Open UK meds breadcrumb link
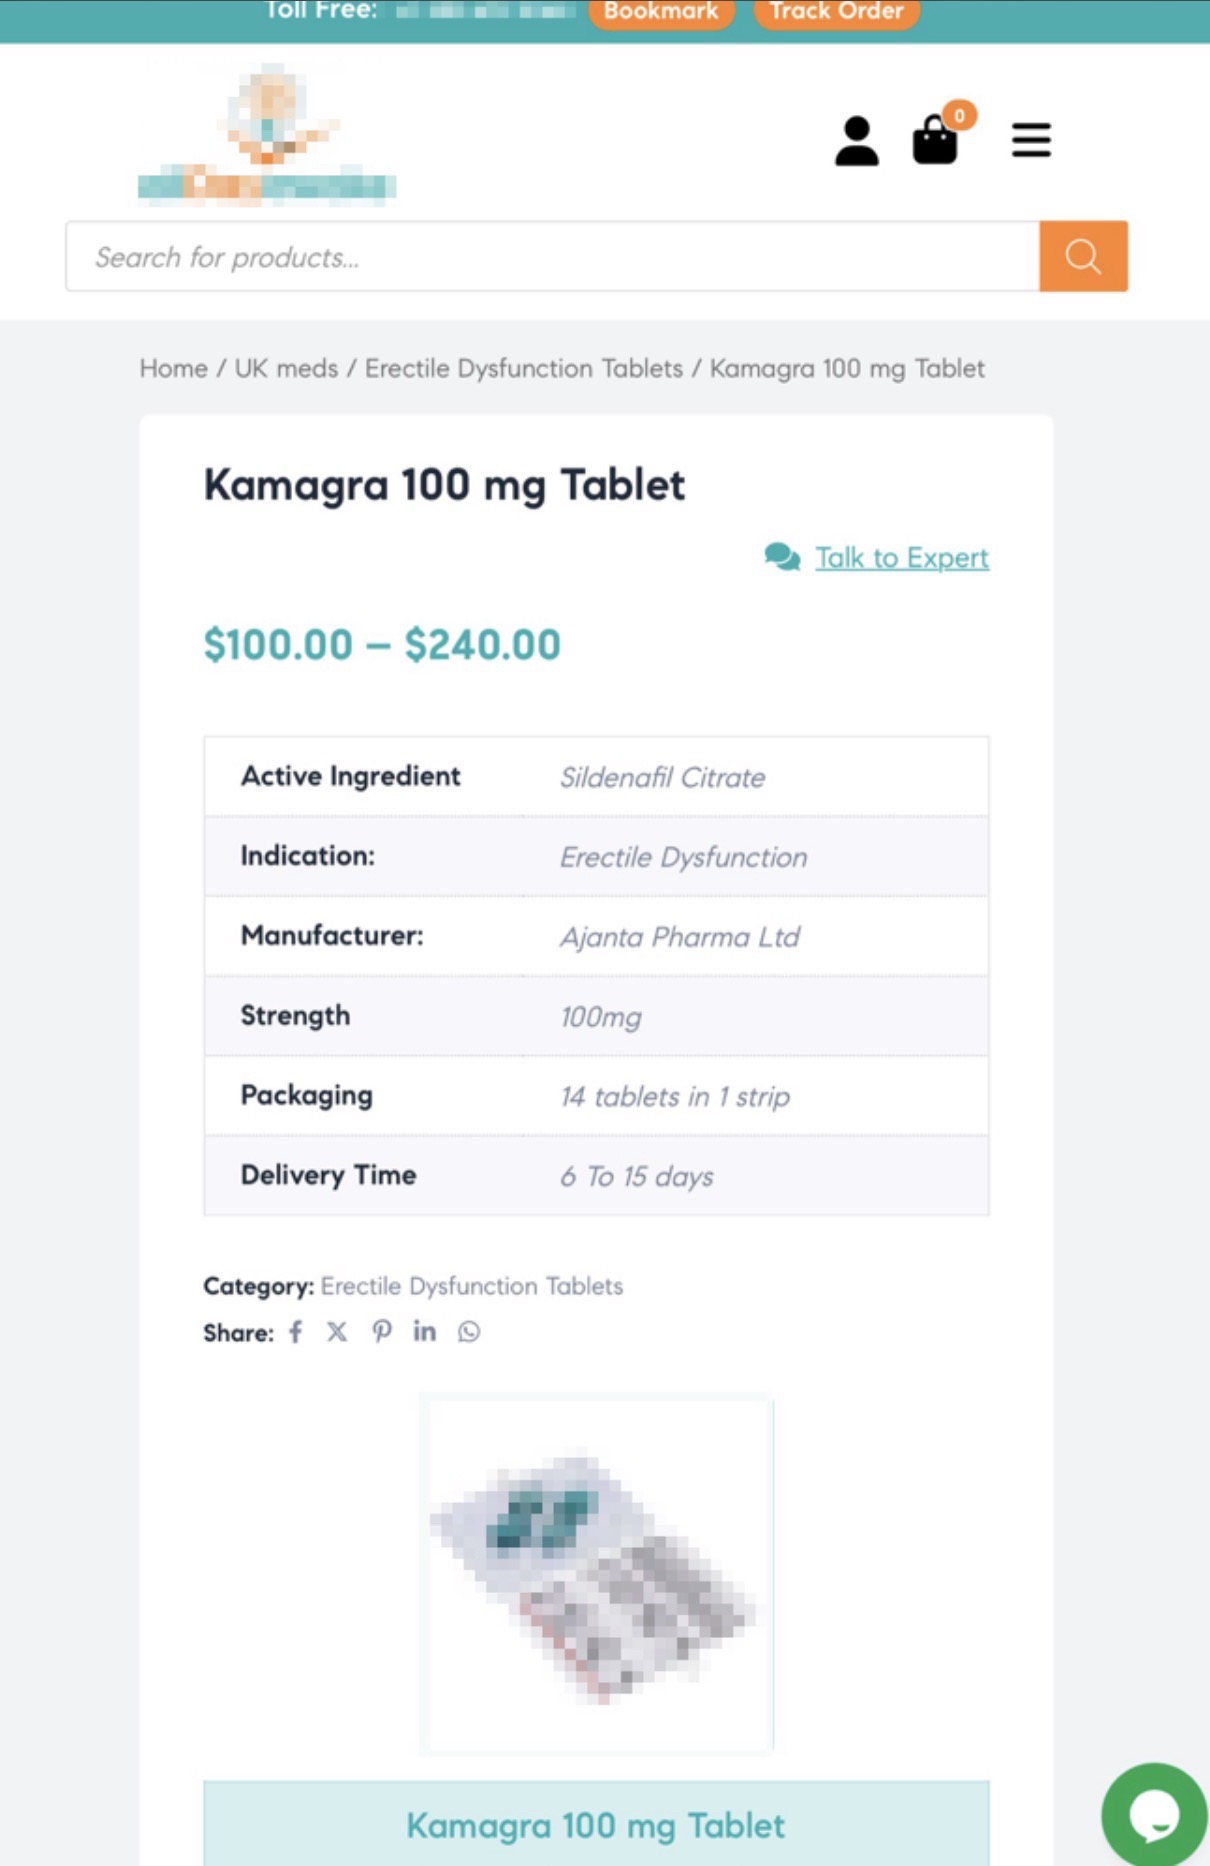Viewport: 1210px width, 1866px height. (x=286, y=369)
